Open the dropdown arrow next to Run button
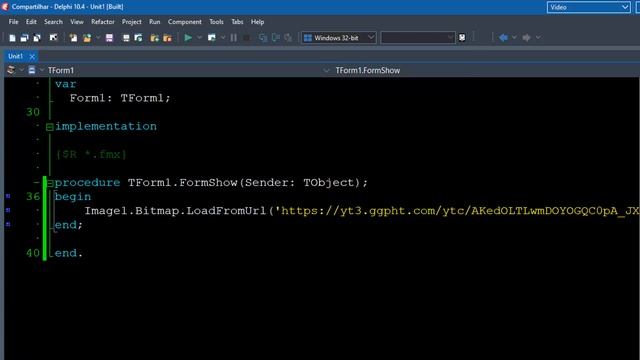The image size is (640, 360). click(200, 38)
